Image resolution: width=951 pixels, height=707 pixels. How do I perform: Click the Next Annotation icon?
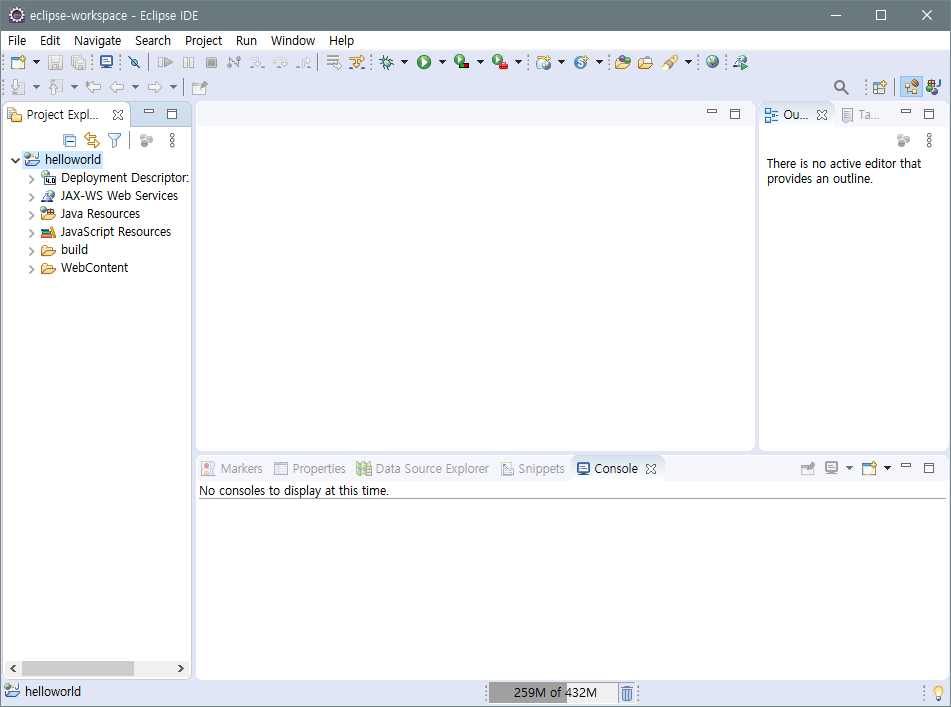pyautogui.click(x=18, y=87)
